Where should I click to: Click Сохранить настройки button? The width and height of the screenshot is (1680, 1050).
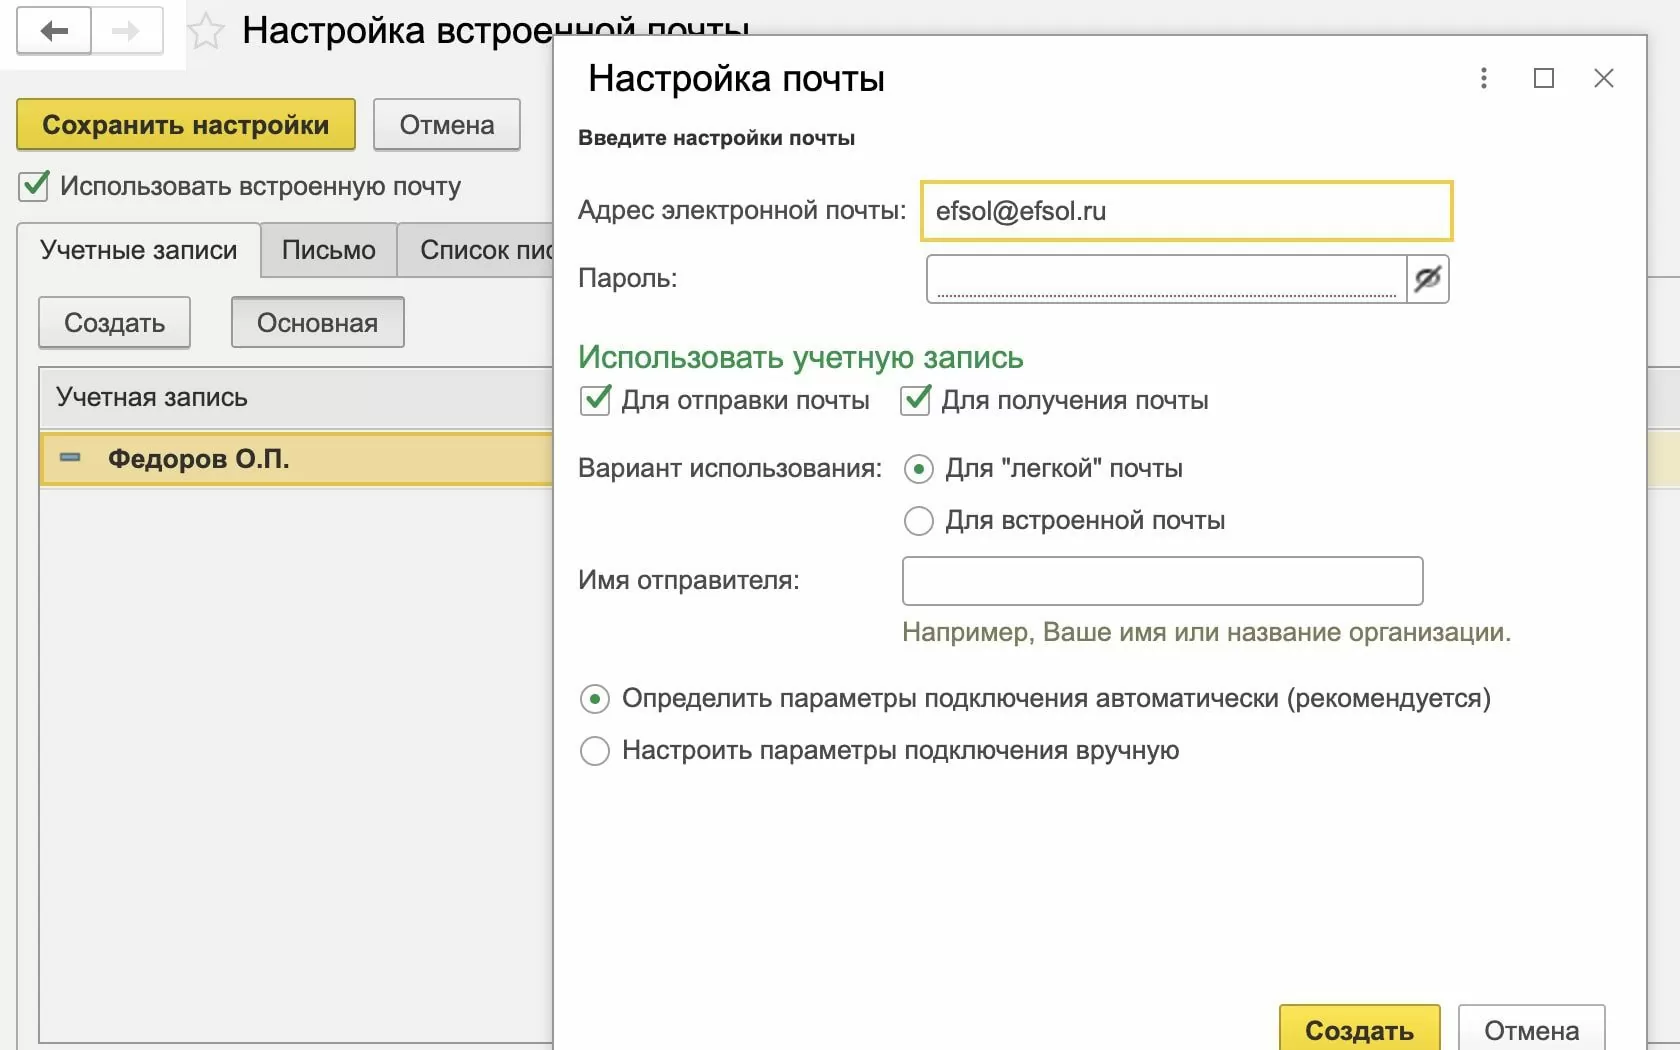186,125
